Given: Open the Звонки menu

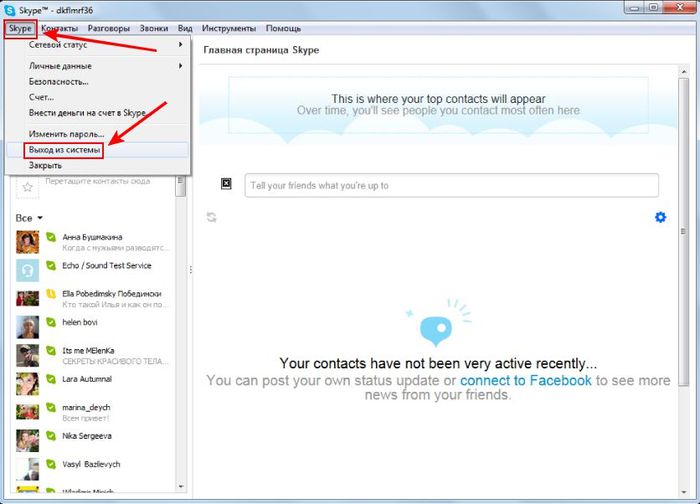Looking at the screenshot, I should click(x=154, y=29).
